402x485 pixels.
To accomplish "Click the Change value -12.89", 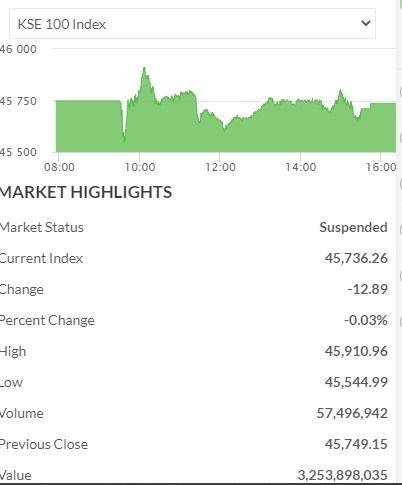I will (367, 289).
